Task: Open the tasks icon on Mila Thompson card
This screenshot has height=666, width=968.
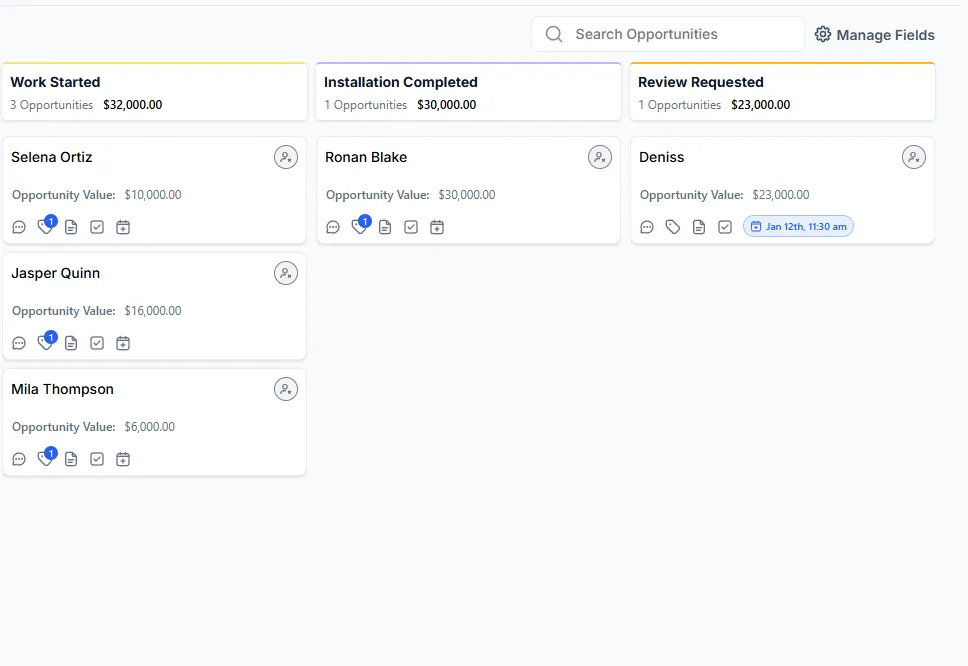Action: [97, 459]
